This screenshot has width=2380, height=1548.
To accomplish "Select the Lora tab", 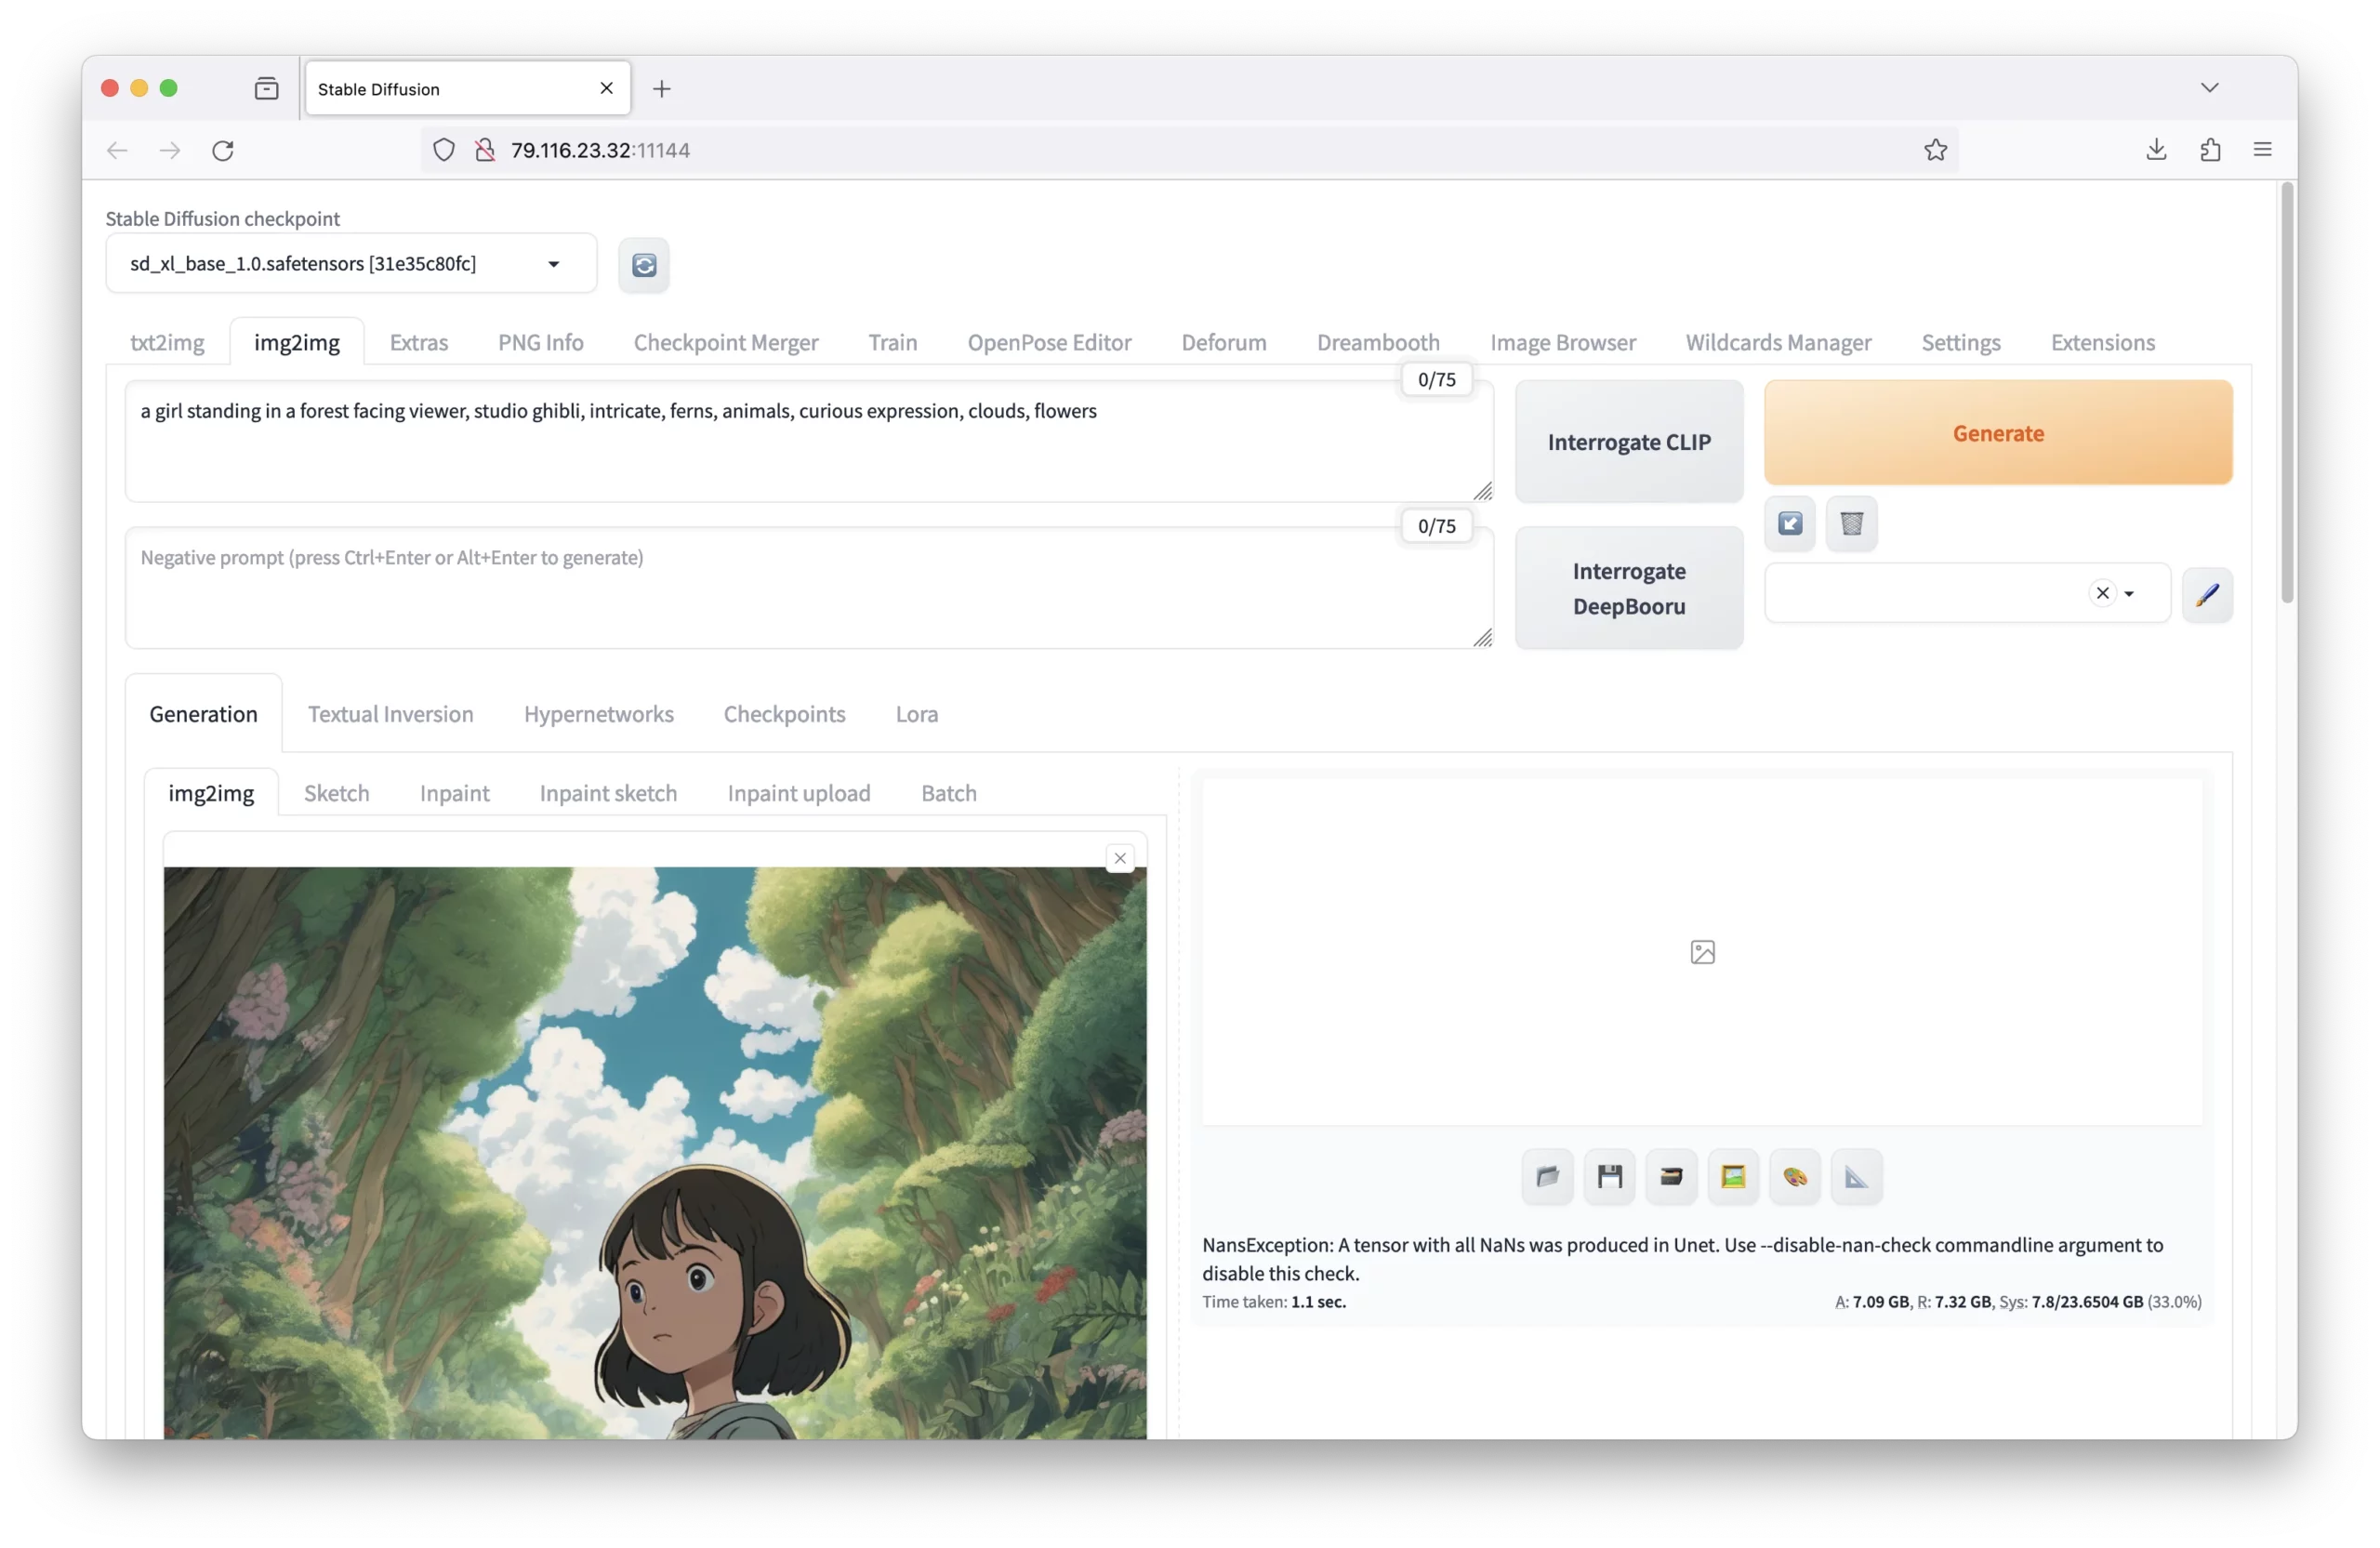I will coord(916,714).
